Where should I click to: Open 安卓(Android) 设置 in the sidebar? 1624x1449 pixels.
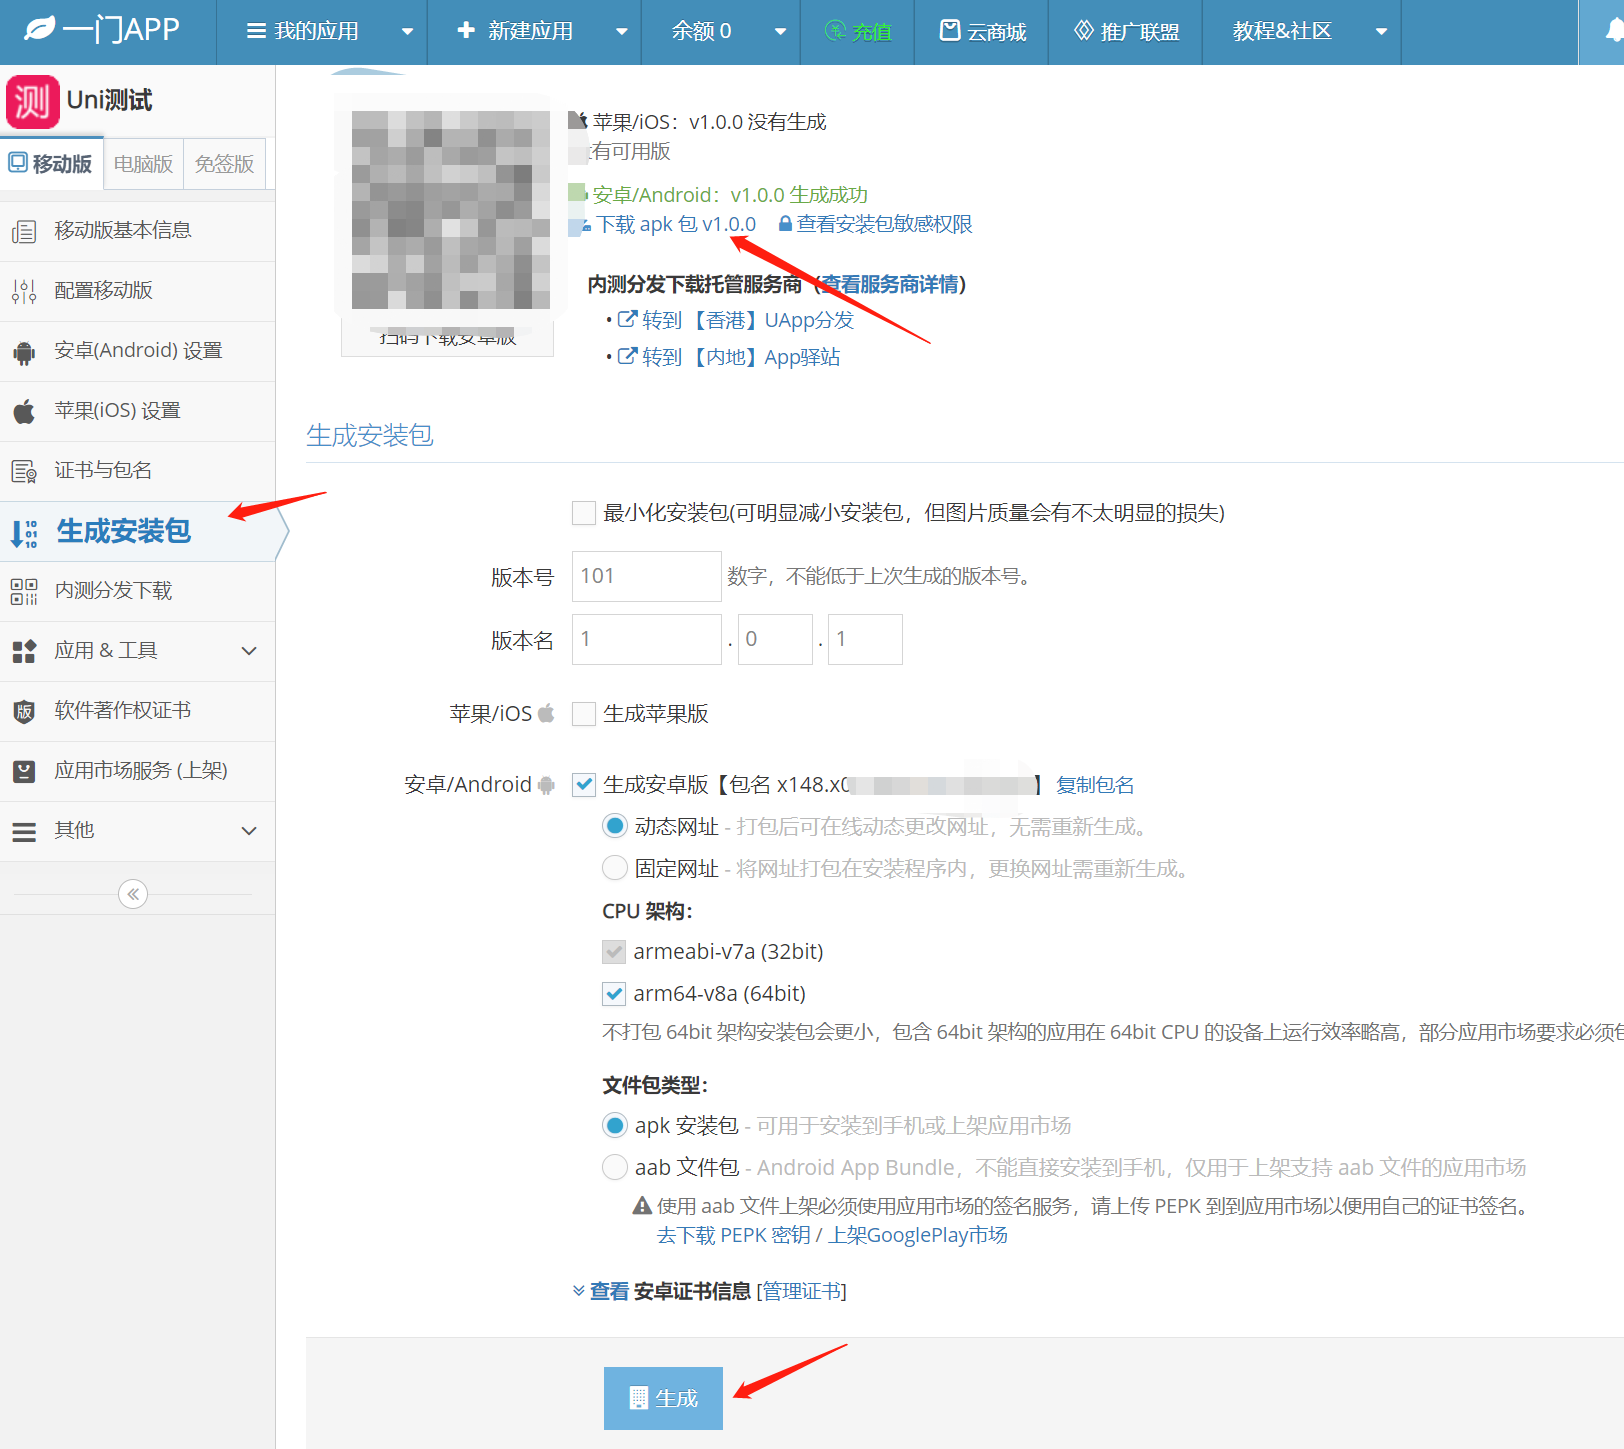tap(138, 351)
